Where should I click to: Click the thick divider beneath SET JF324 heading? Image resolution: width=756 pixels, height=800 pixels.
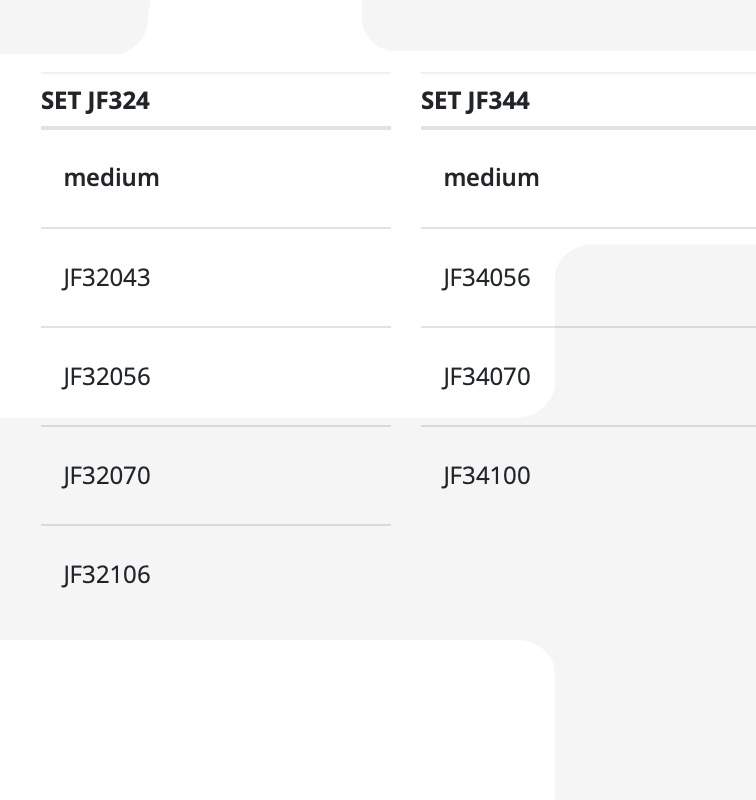pos(216,128)
